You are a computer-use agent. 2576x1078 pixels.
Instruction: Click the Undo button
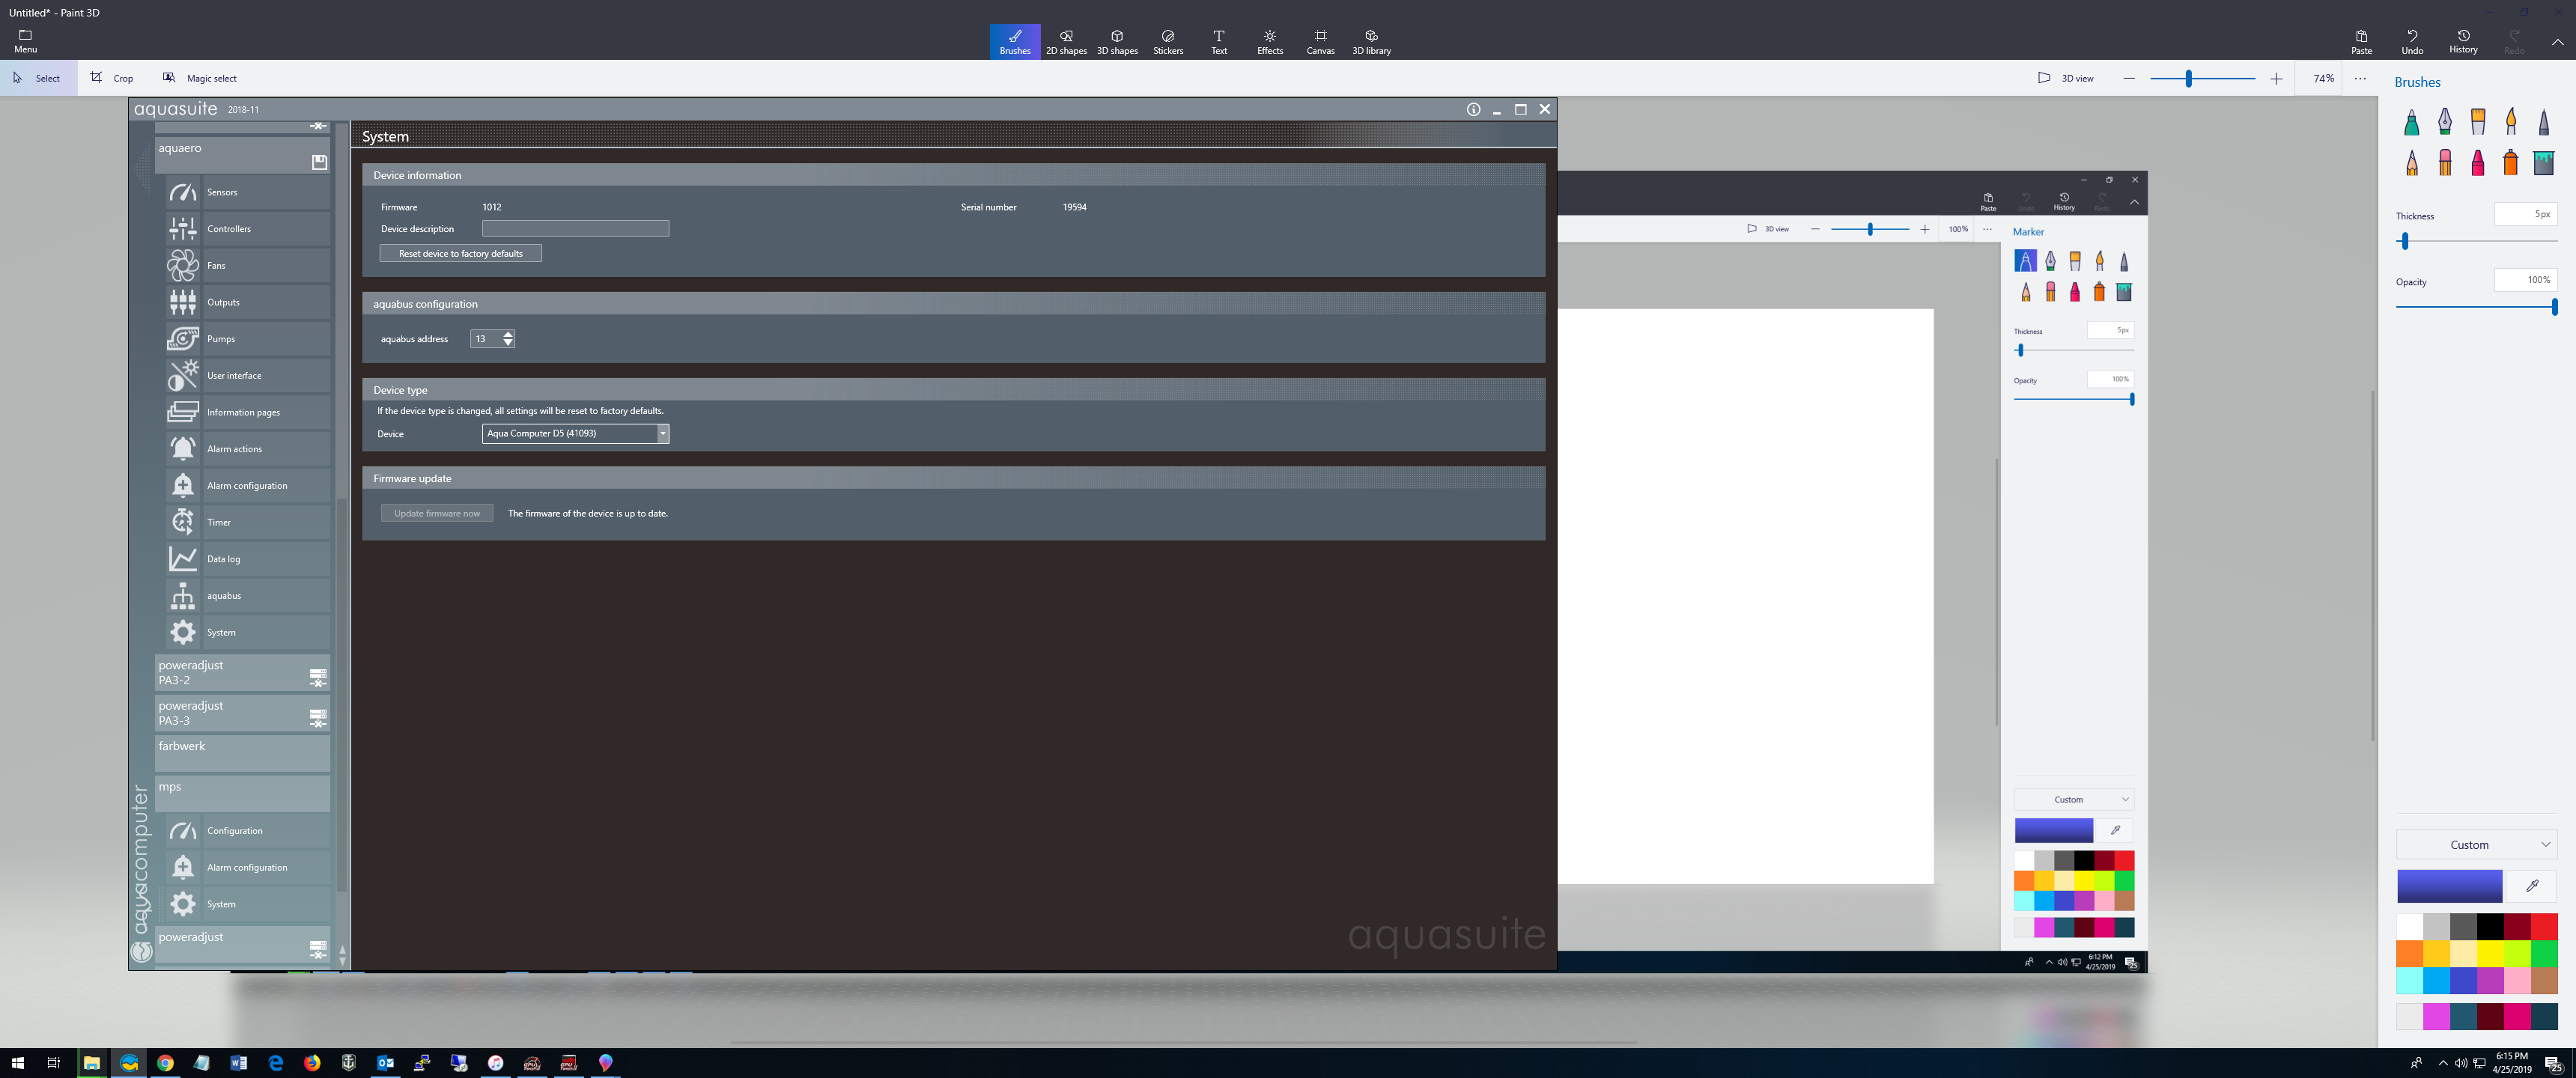point(2411,41)
